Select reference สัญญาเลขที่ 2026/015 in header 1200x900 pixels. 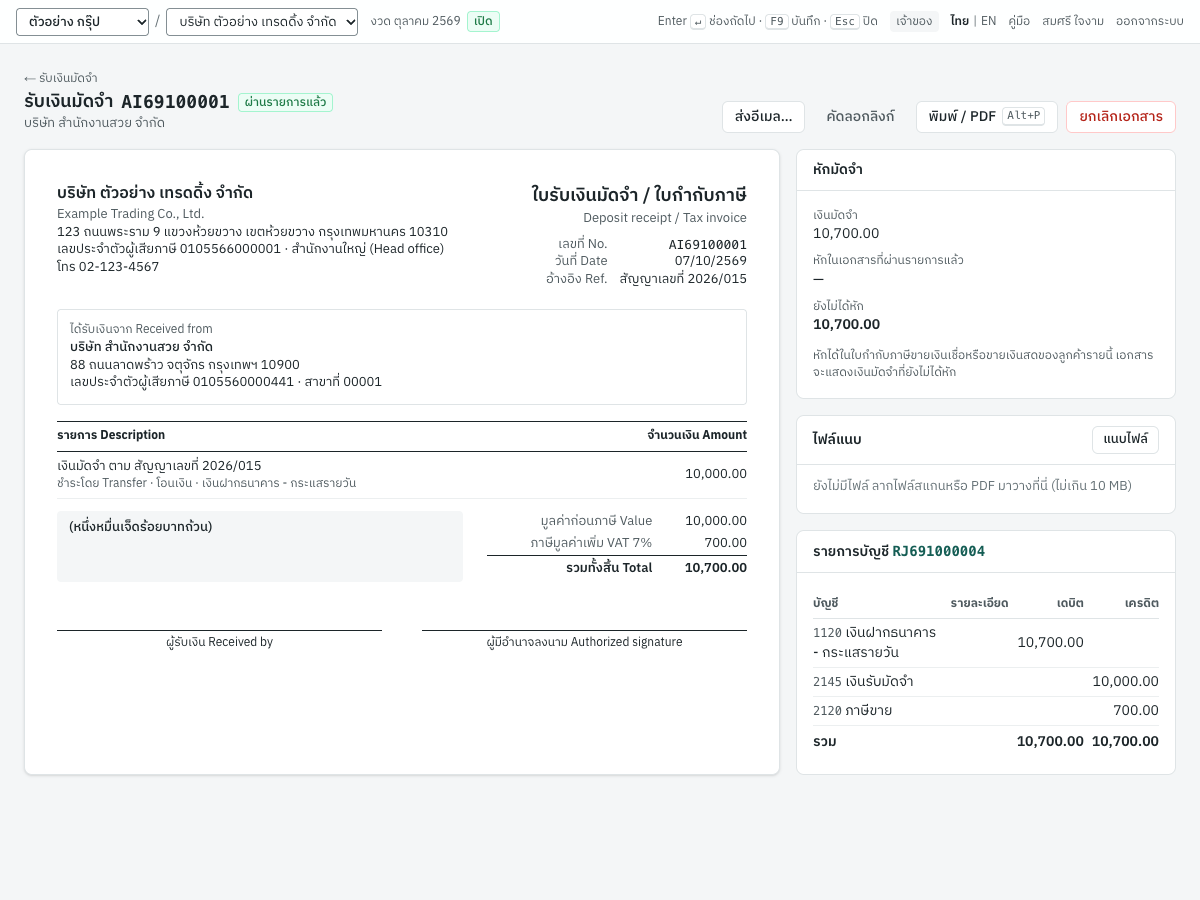pyautogui.click(x=683, y=279)
